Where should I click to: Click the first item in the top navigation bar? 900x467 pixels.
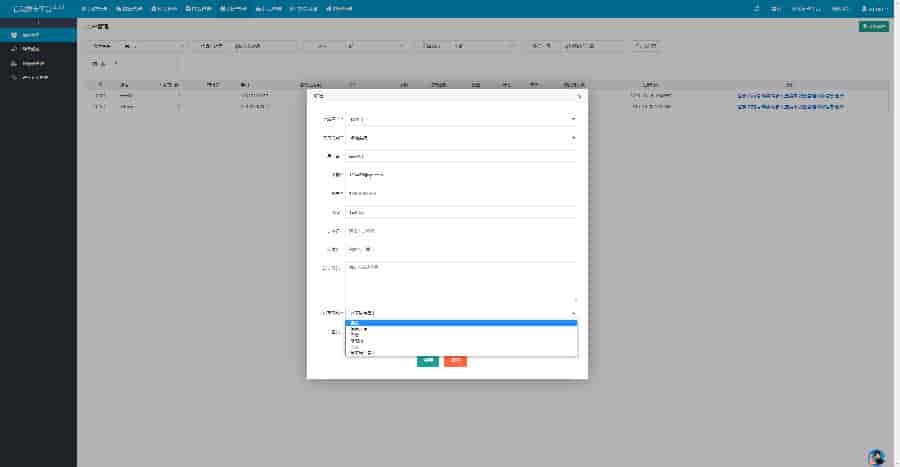coord(93,8)
